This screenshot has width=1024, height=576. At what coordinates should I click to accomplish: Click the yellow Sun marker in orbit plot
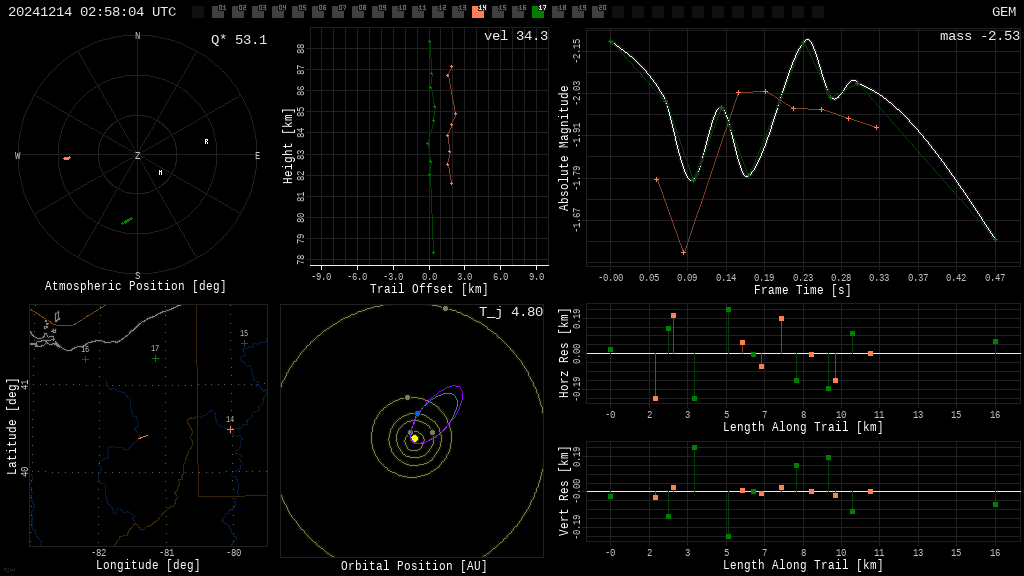tap(414, 438)
